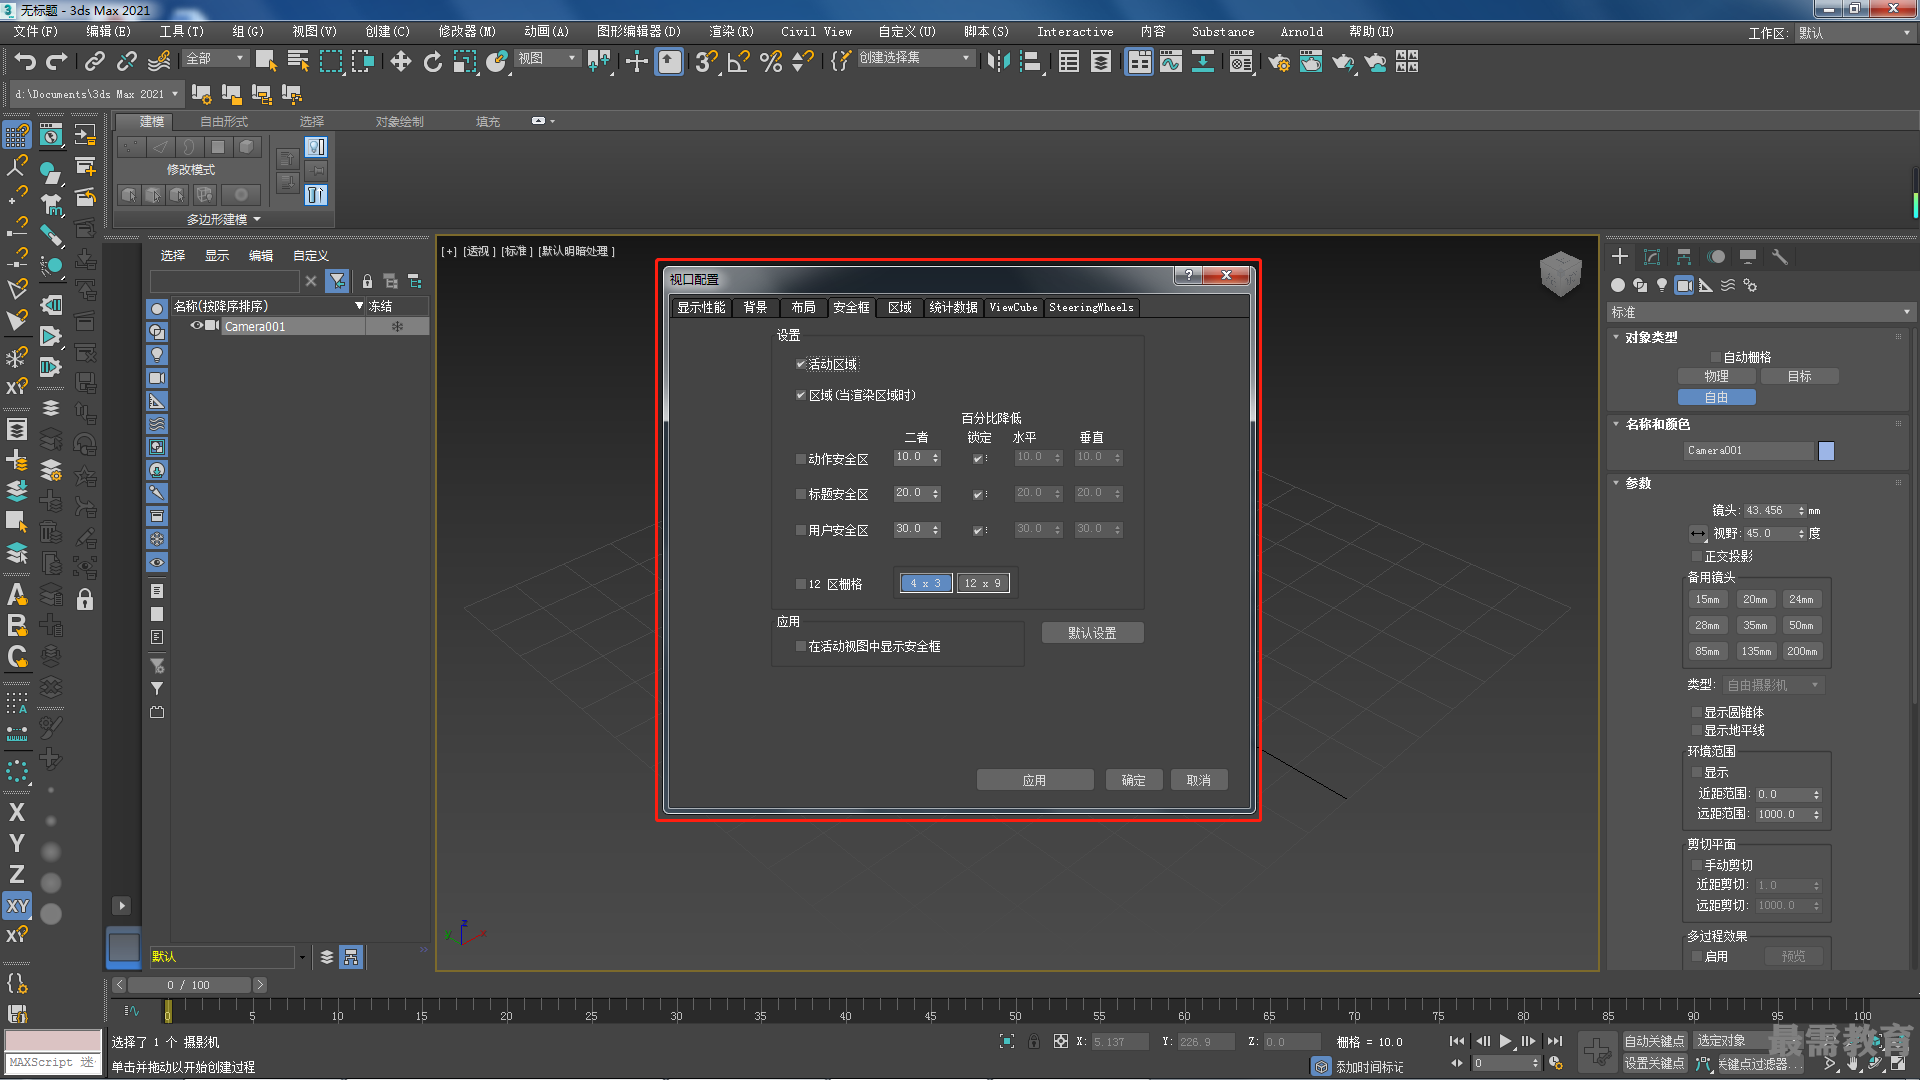The image size is (1920, 1080).
Task: Click the Camera001 object color swatch
Action: 1826,451
